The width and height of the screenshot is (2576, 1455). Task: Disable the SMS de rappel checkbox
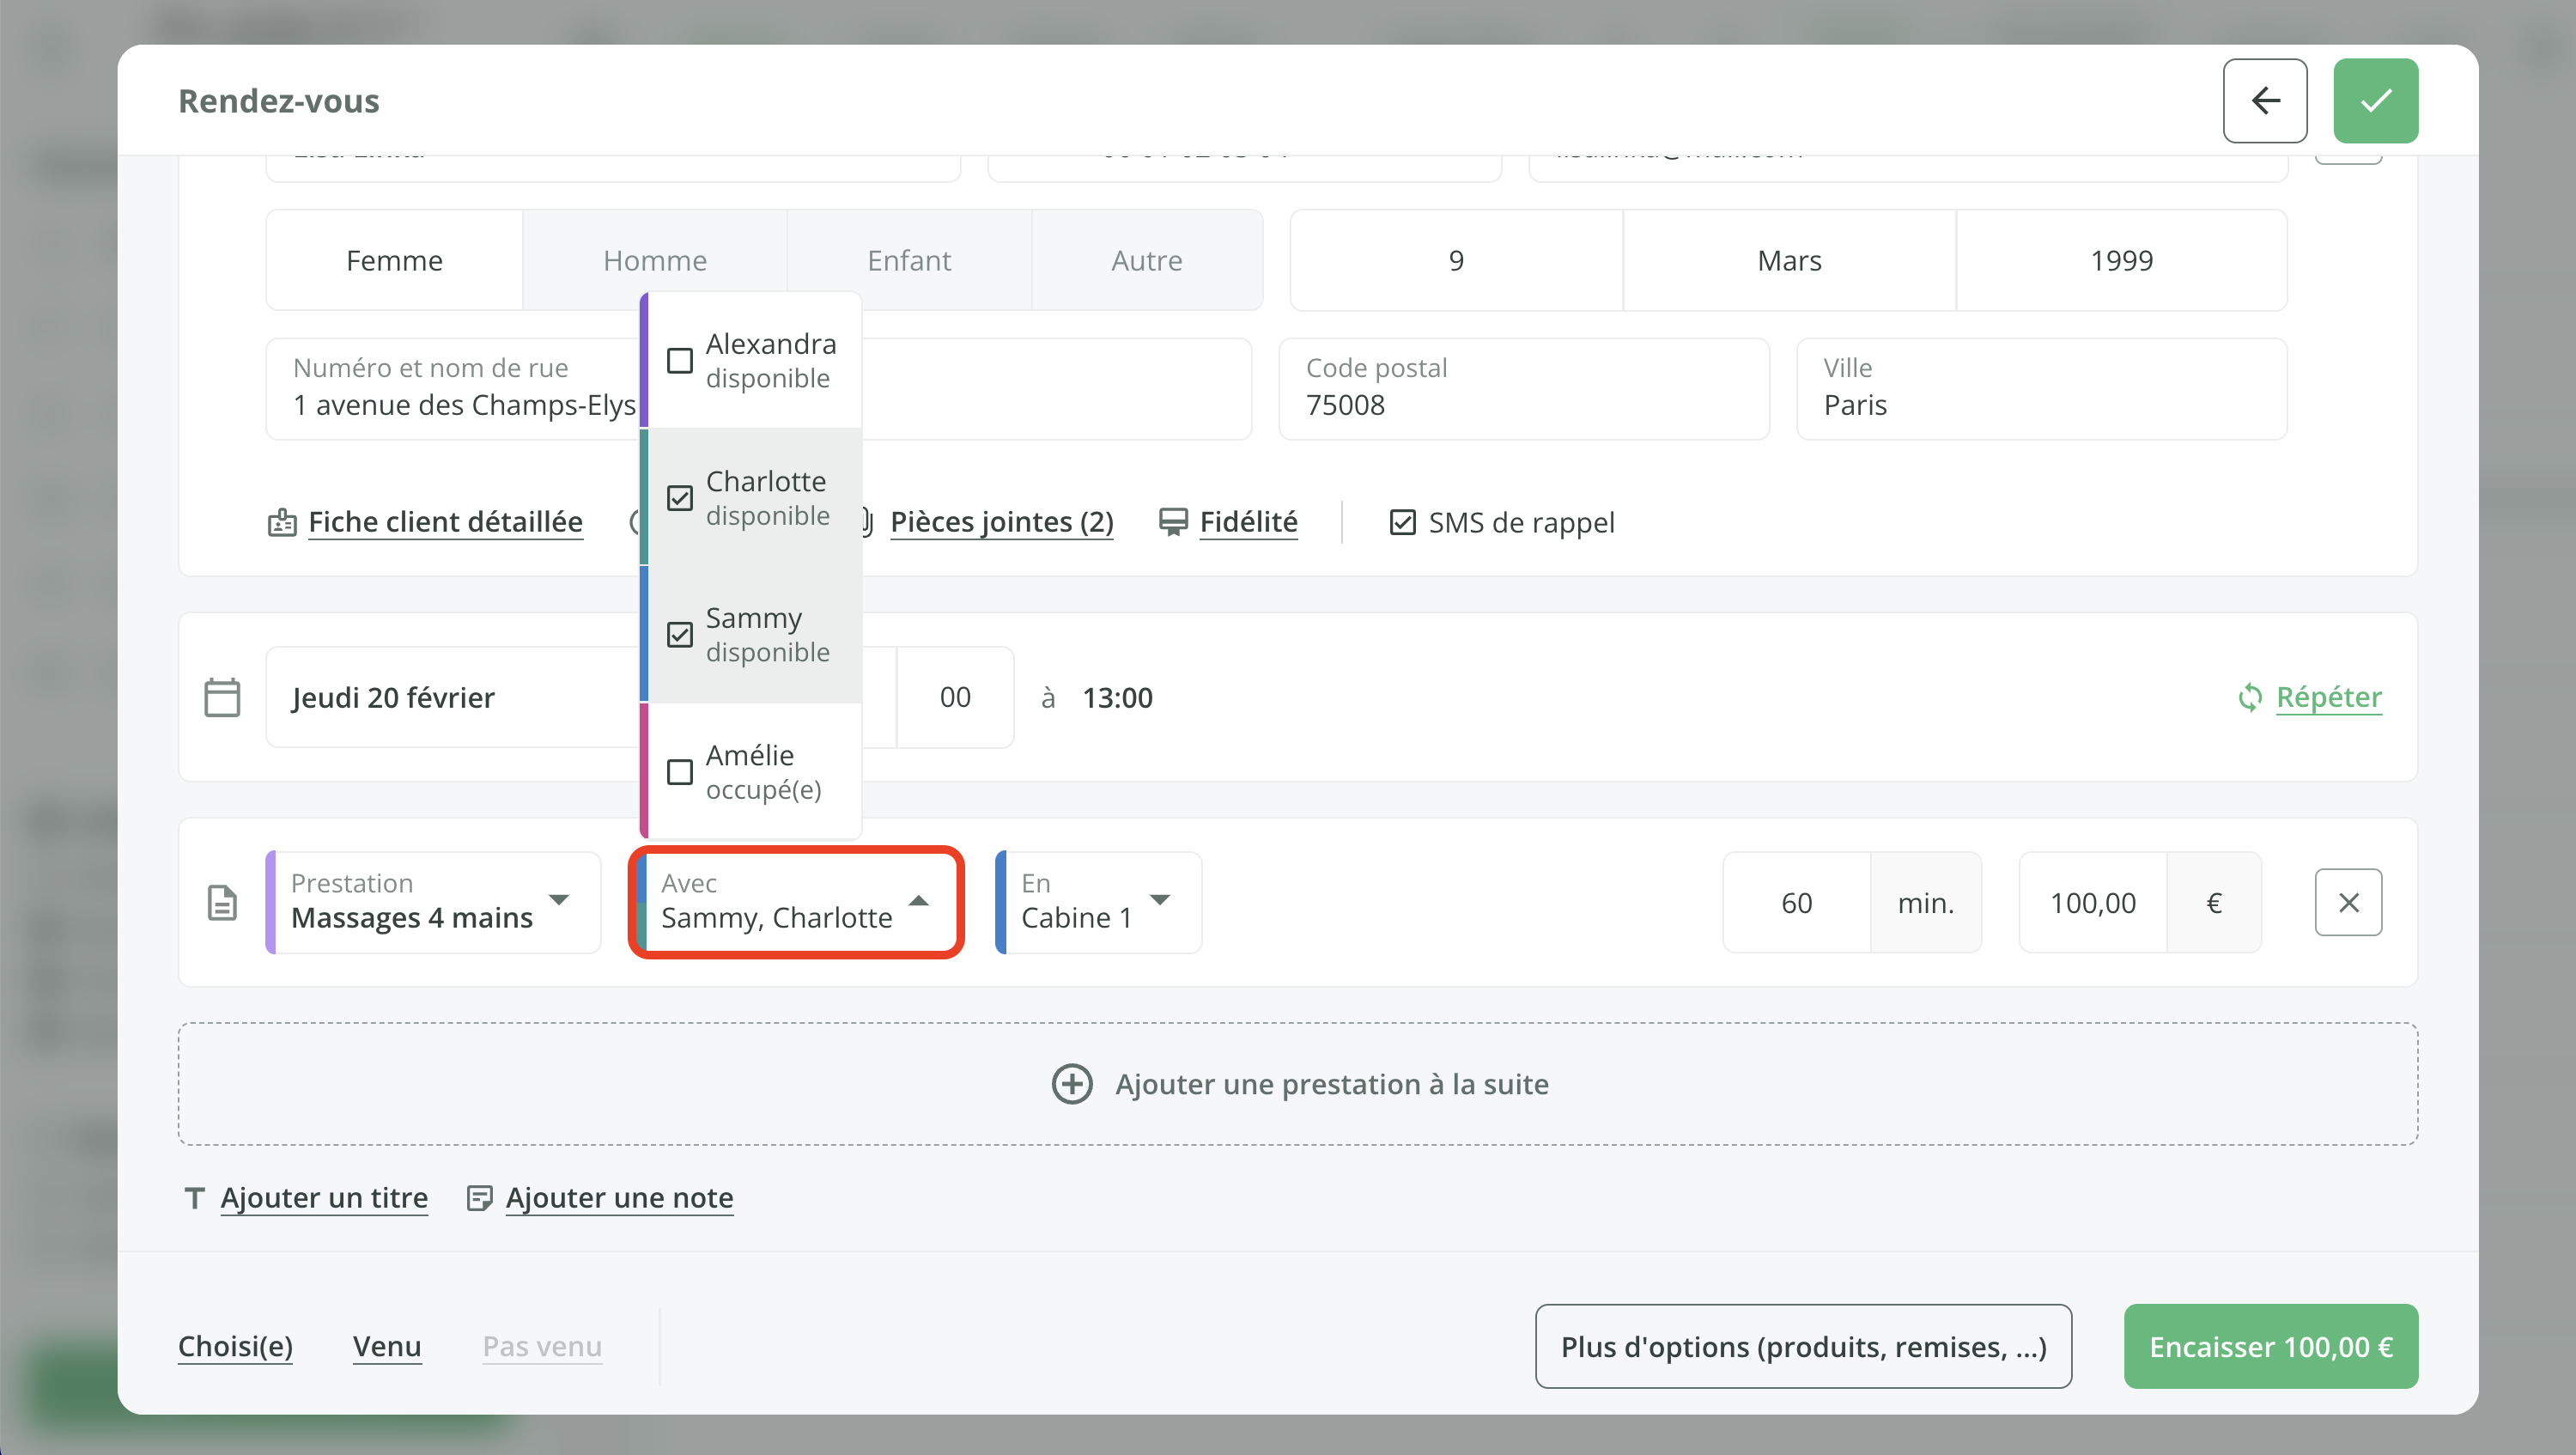pos(1402,522)
